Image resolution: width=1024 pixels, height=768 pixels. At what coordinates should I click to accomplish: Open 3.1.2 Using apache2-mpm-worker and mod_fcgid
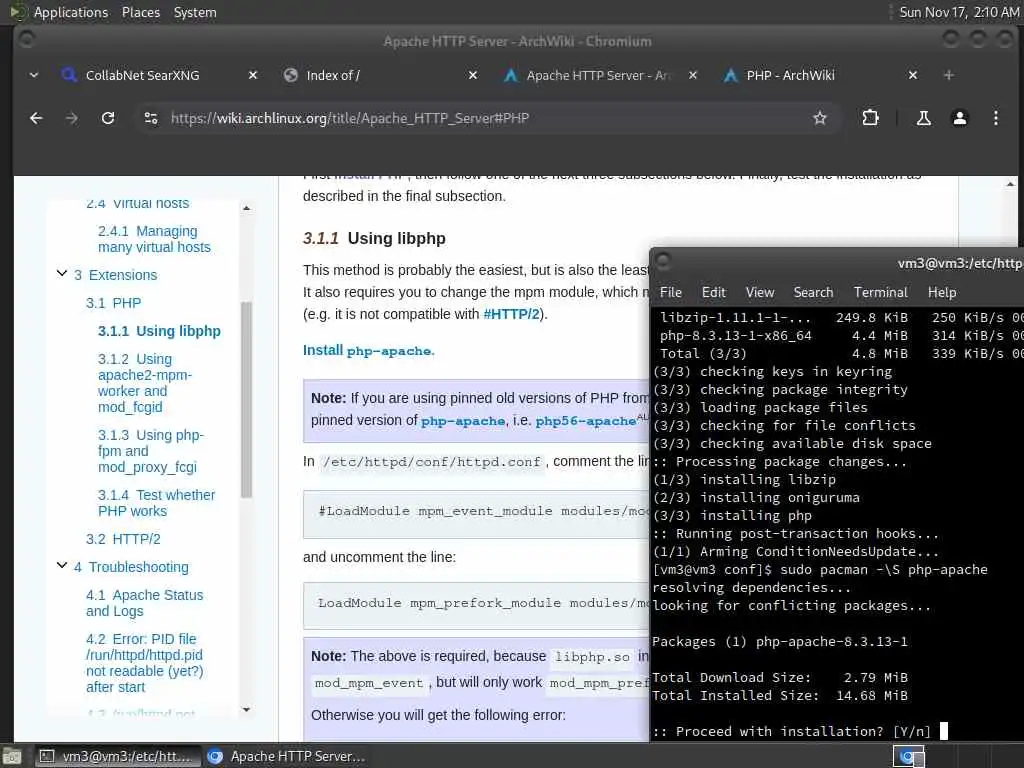pyautogui.click(x=145, y=383)
